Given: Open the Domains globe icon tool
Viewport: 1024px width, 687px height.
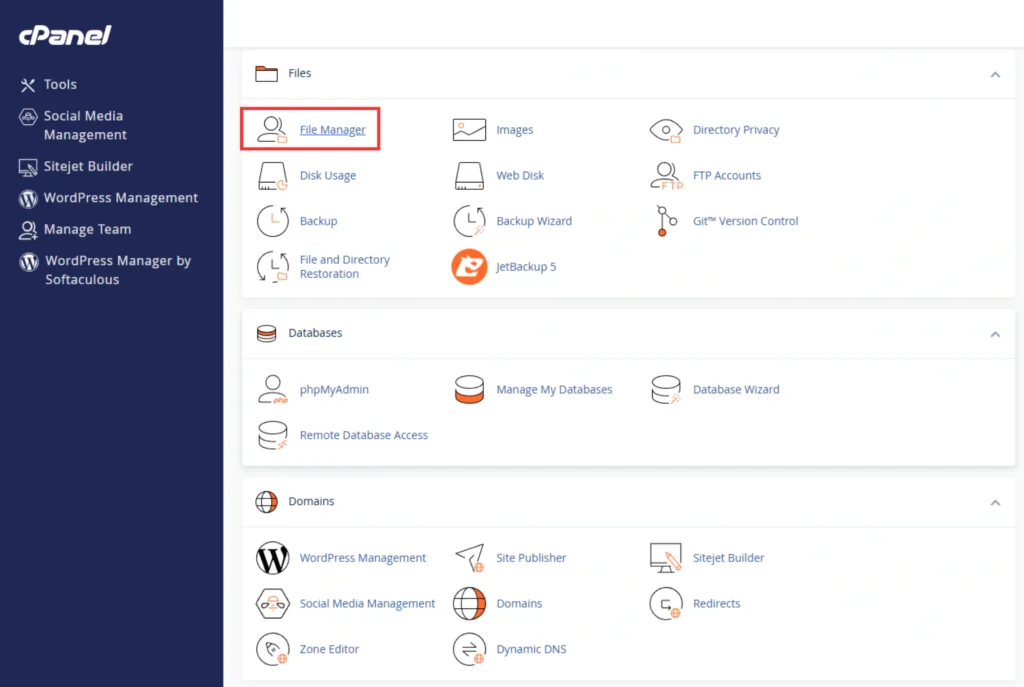Looking at the screenshot, I should click(469, 603).
